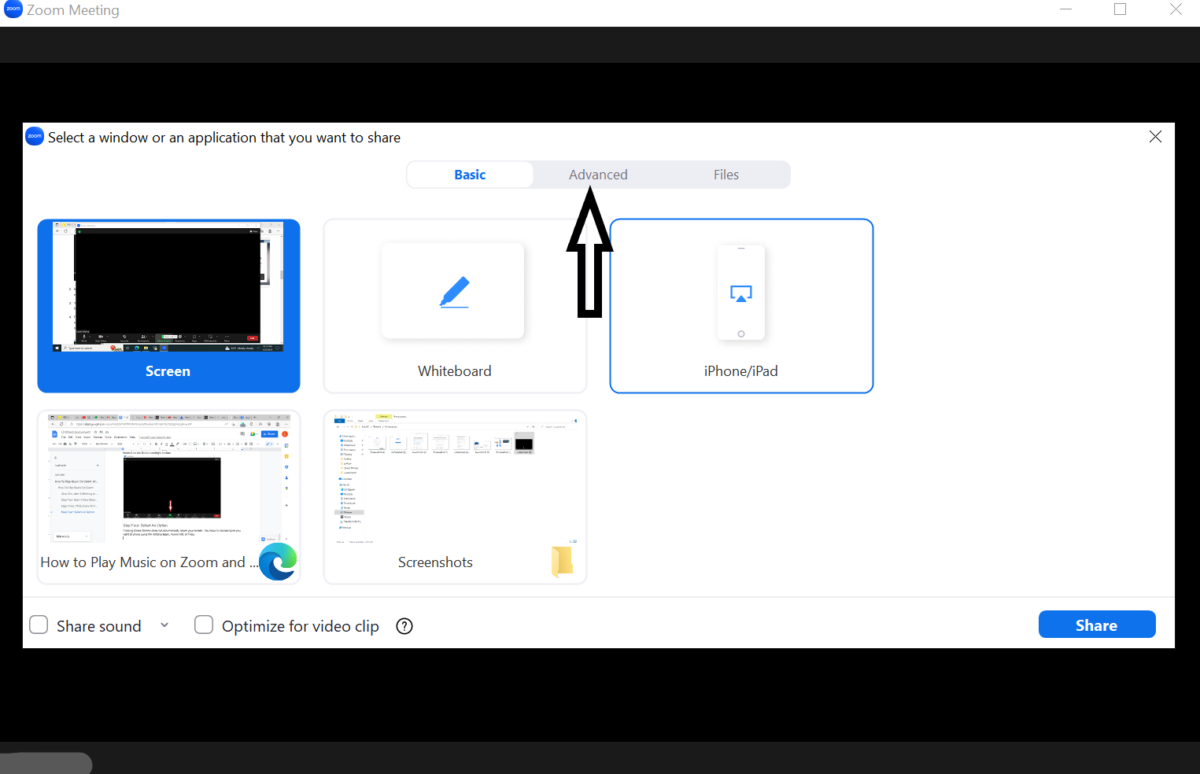Select the iPhone/iPad AirPlay icon
Viewport: 1200px width, 774px height.
pos(741,293)
